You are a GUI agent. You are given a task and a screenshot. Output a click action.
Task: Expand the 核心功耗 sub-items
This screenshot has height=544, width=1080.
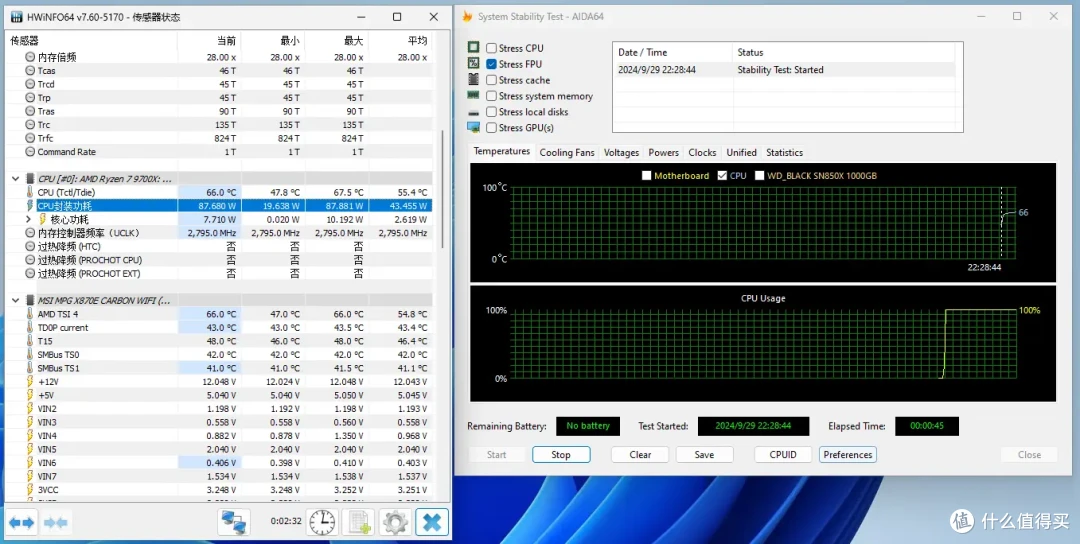pyautogui.click(x=28, y=219)
